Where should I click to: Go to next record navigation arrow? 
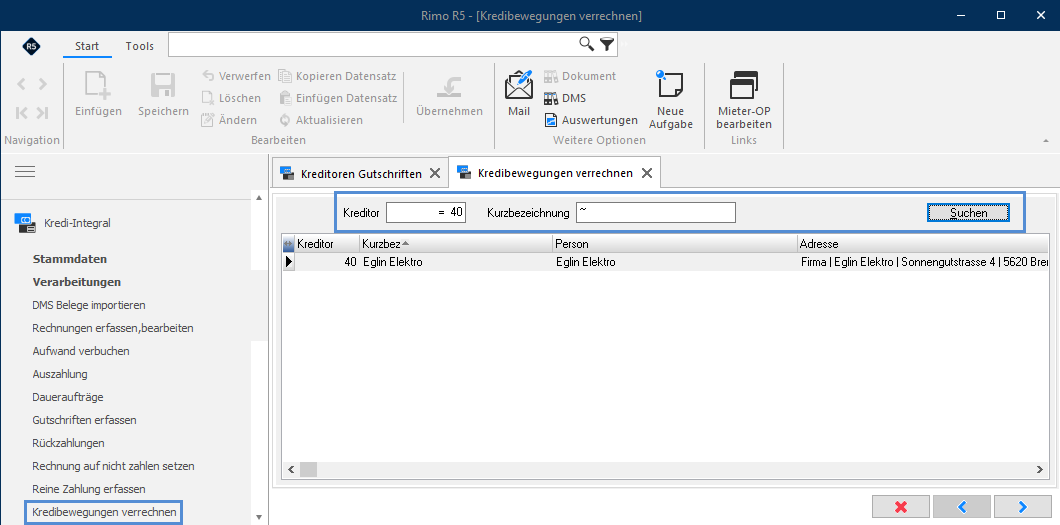coord(43,84)
